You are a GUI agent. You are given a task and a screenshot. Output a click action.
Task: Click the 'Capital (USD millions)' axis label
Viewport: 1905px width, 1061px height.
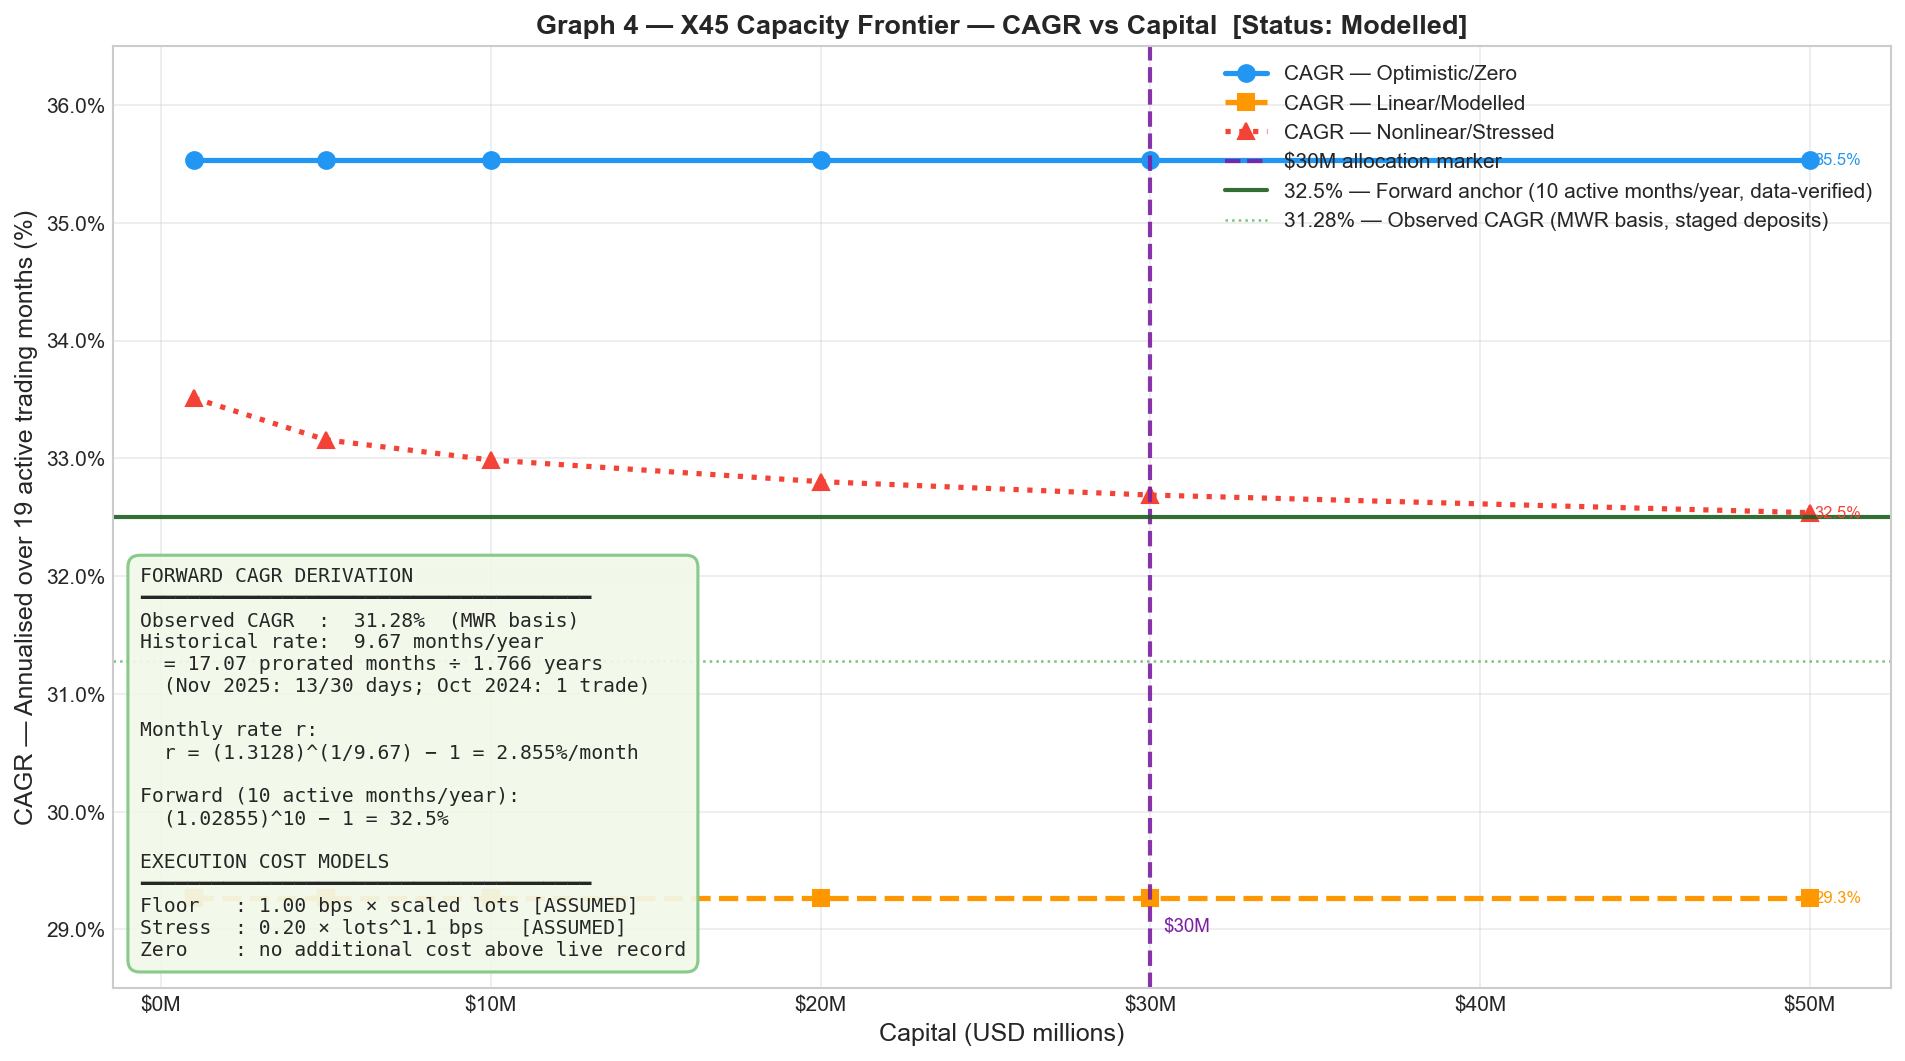coord(1002,1034)
